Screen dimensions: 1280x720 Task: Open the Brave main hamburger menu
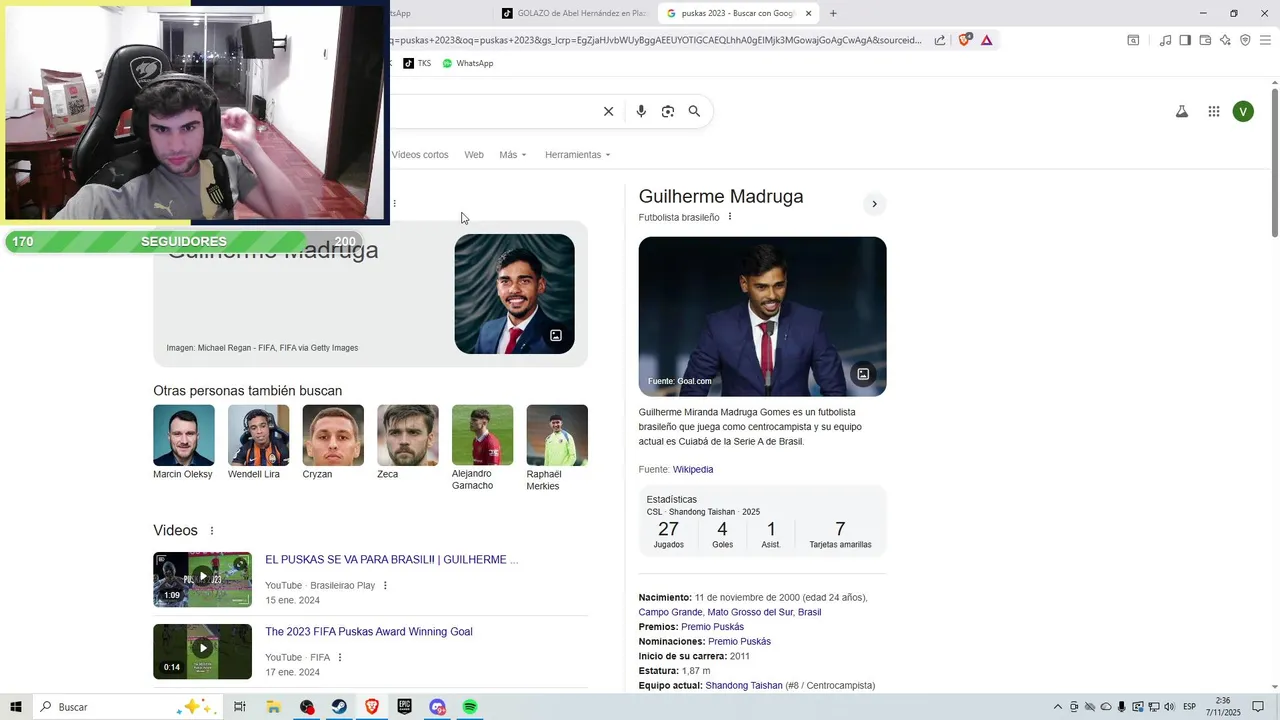point(1265,40)
